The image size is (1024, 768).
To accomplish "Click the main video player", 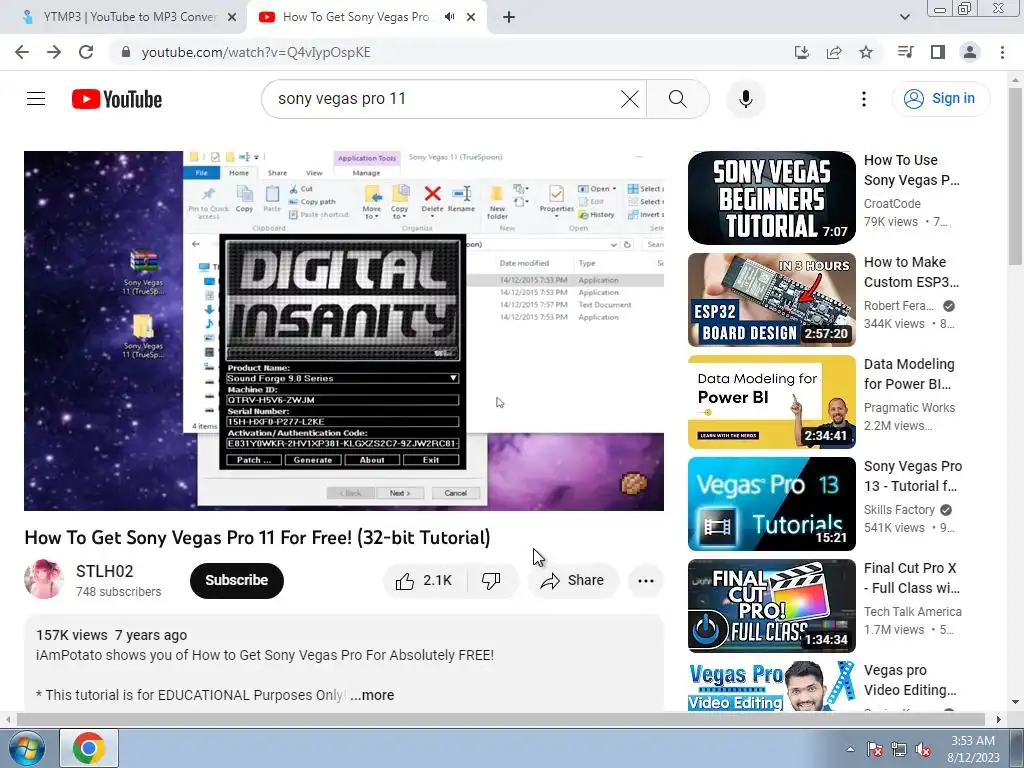I will pyautogui.click(x=344, y=330).
